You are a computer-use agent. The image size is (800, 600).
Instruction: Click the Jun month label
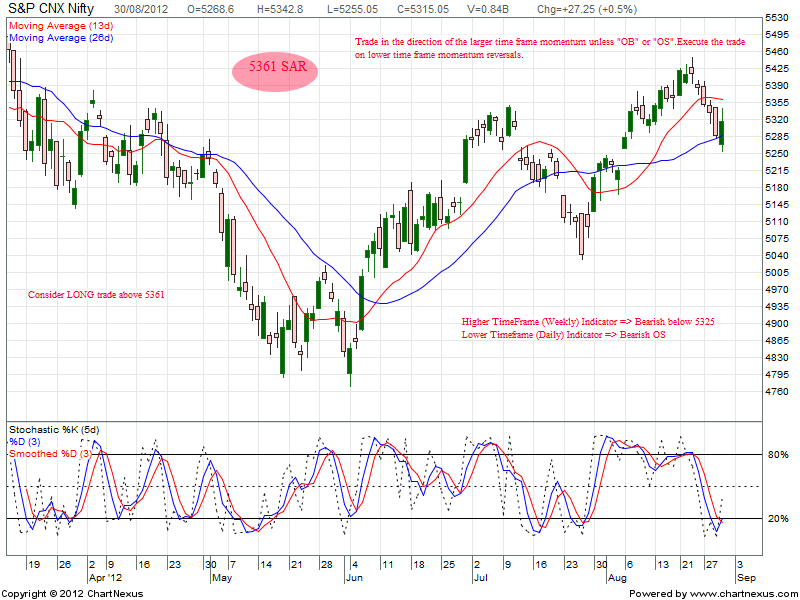coord(354,578)
